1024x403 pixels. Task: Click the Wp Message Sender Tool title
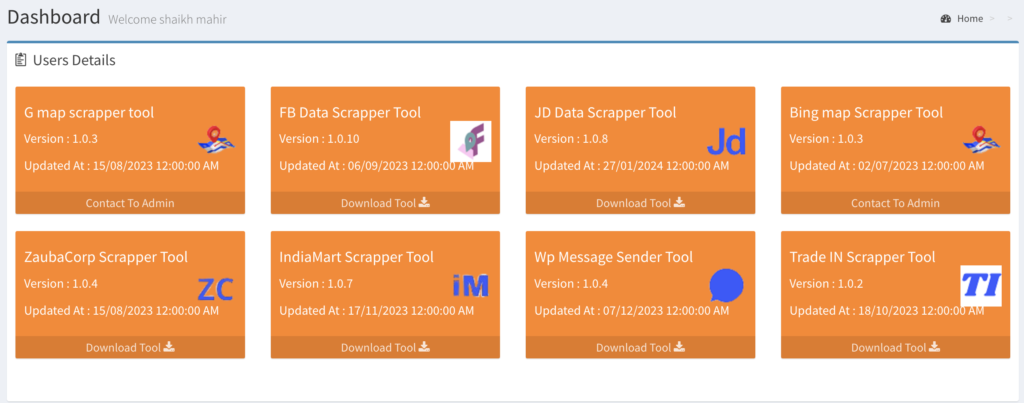point(613,257)
